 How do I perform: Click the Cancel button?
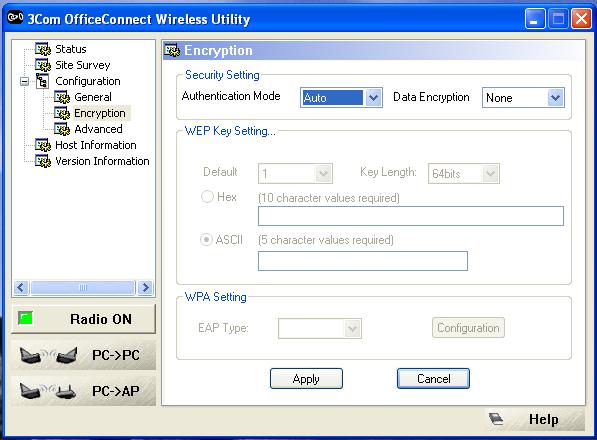(x=433, y=379)
